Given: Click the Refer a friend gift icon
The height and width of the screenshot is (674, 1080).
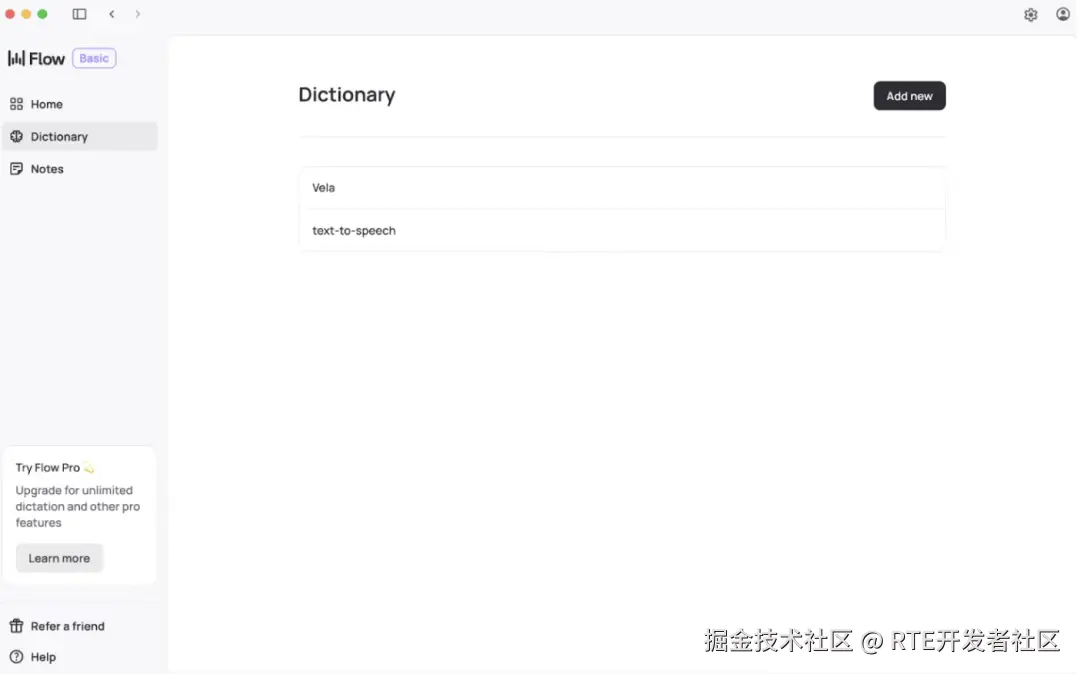Looking at the screenshot, I should coord(17,626).
